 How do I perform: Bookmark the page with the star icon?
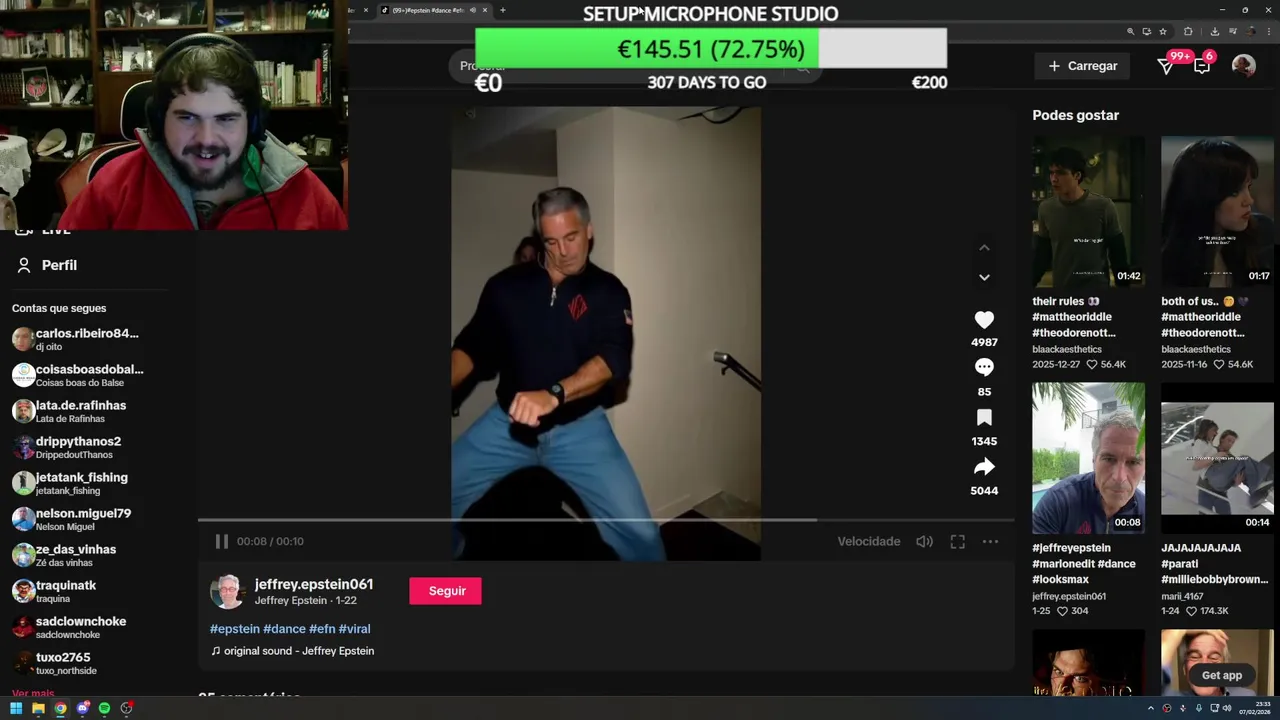(x=1163, y=31)
